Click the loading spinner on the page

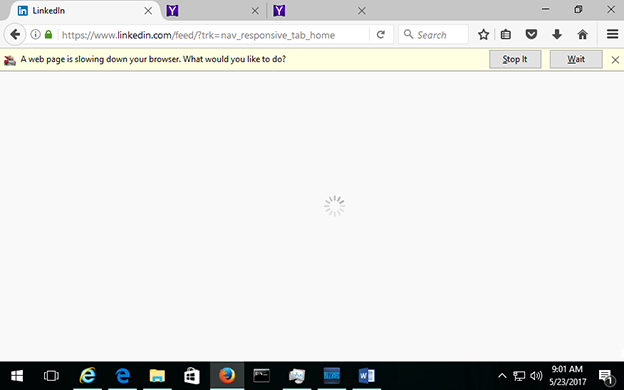[x=334, y=206]
